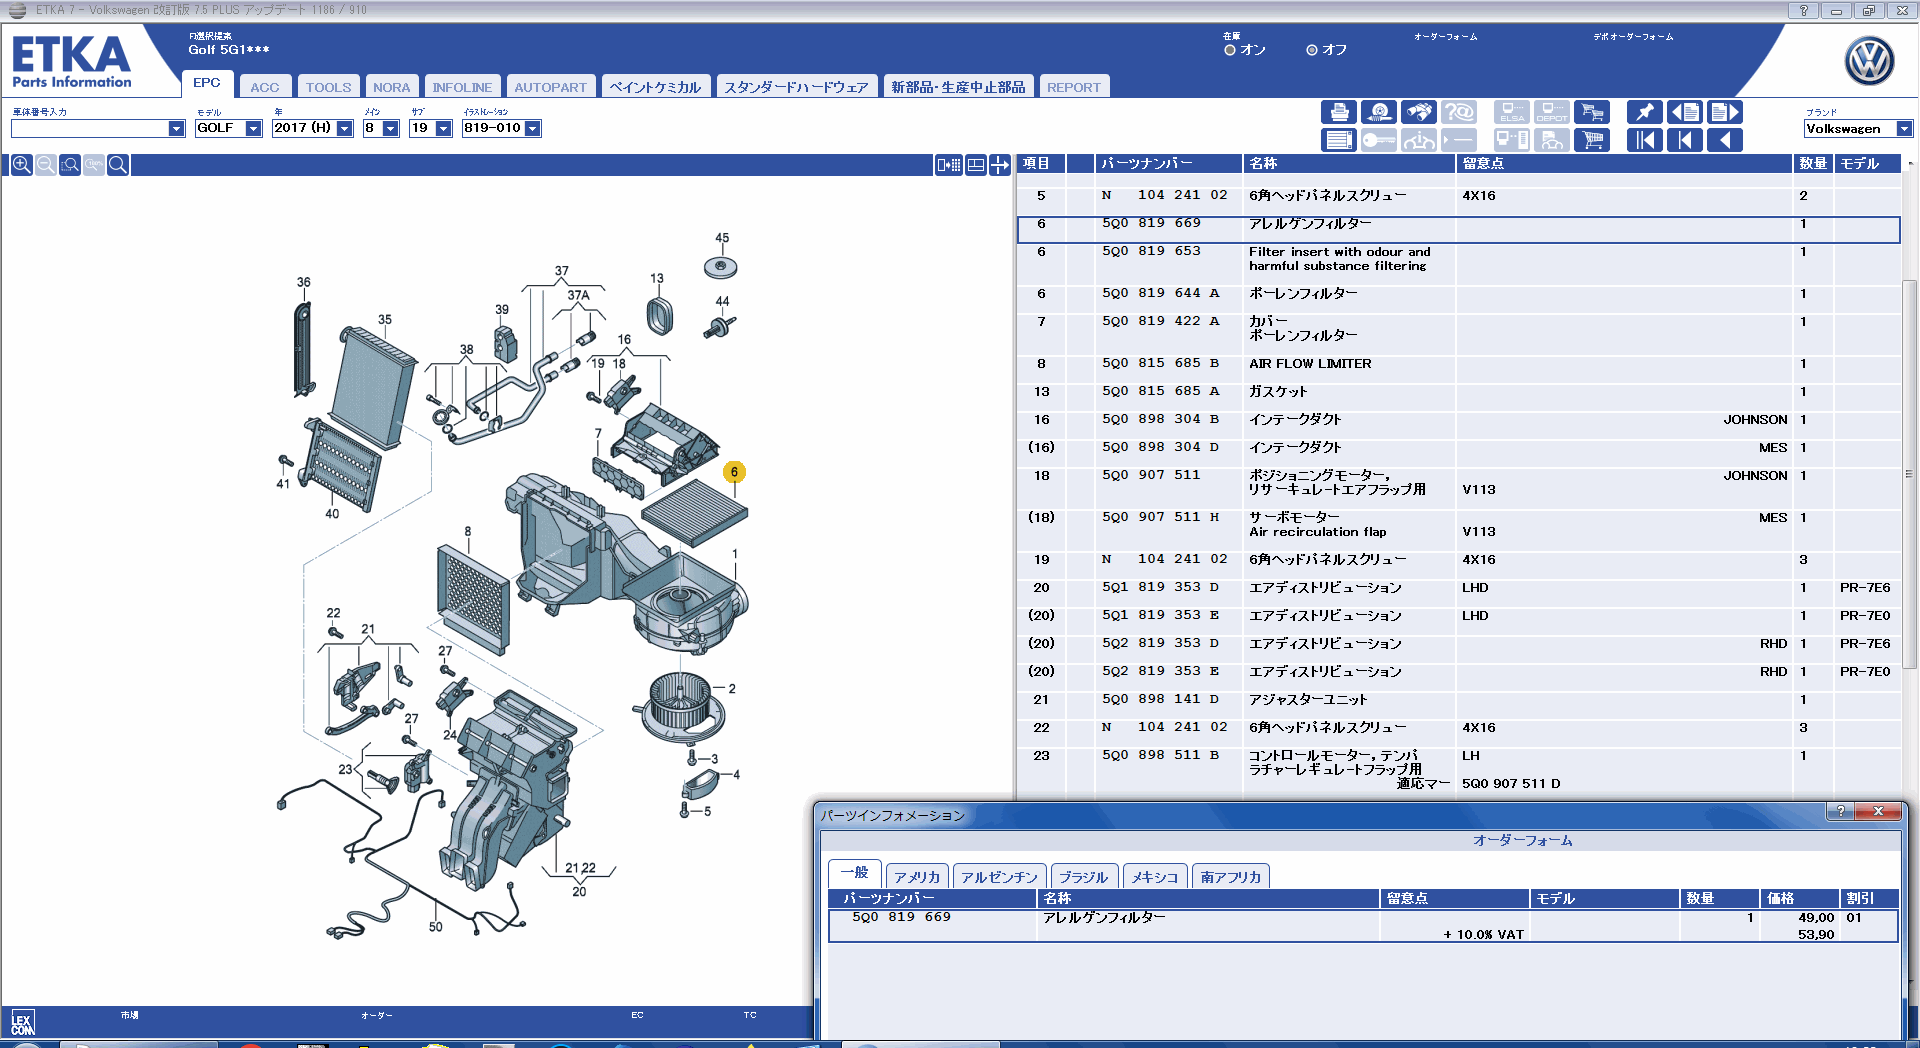Screen dimensions: 1920x1048
Task: Zoom in on the illustration
Action: pyautogui.click(x=21, y=165)
